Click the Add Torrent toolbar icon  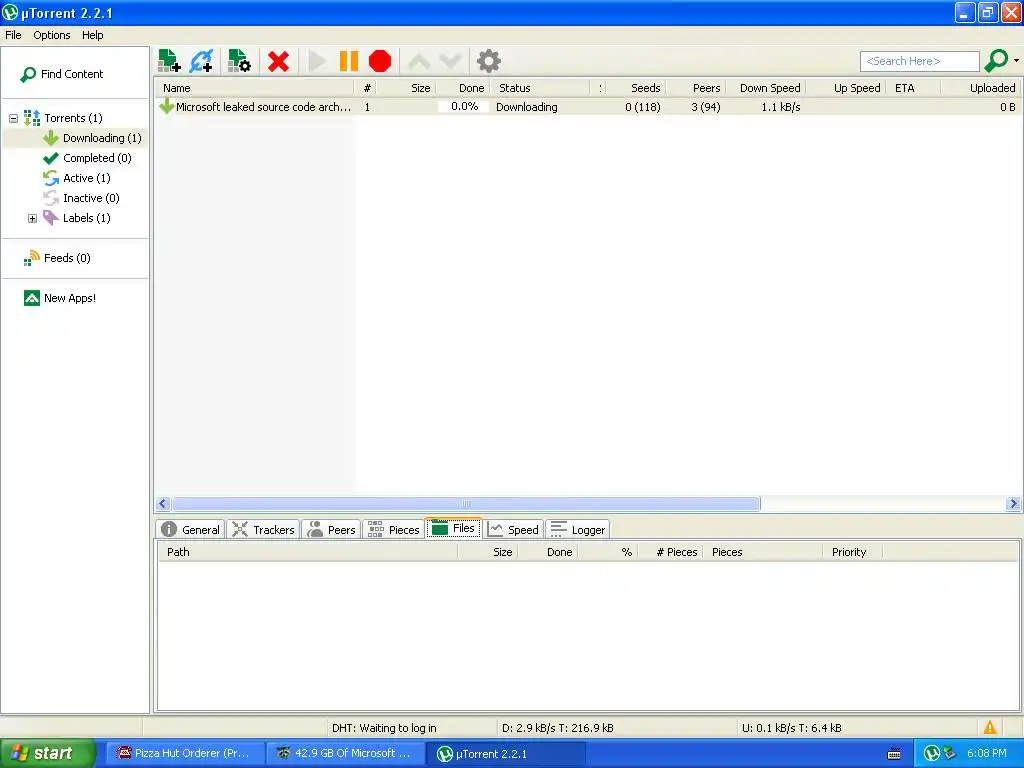169,61
